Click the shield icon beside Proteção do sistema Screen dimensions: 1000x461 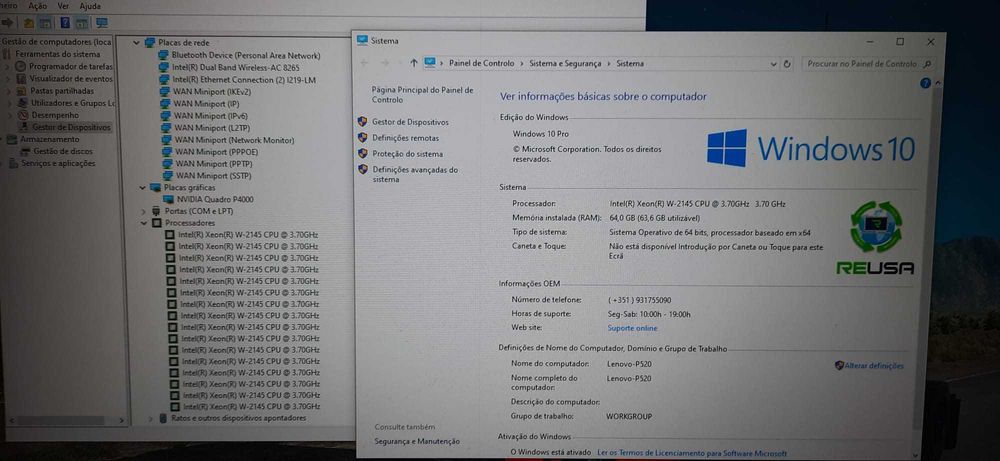(x=362, y=153)
